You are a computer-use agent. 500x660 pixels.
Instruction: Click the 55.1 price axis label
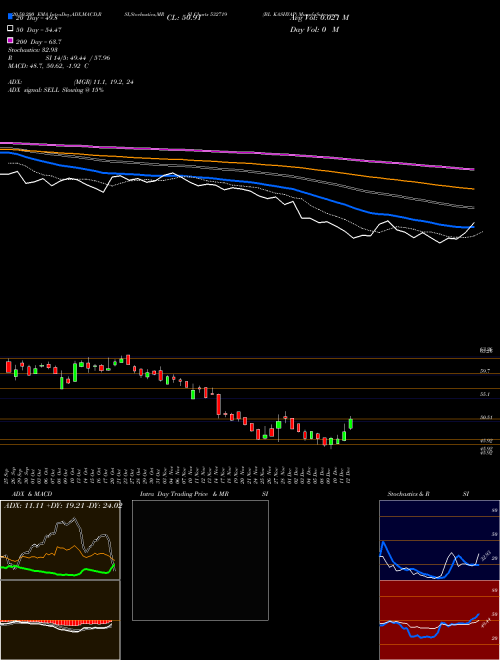485,394
